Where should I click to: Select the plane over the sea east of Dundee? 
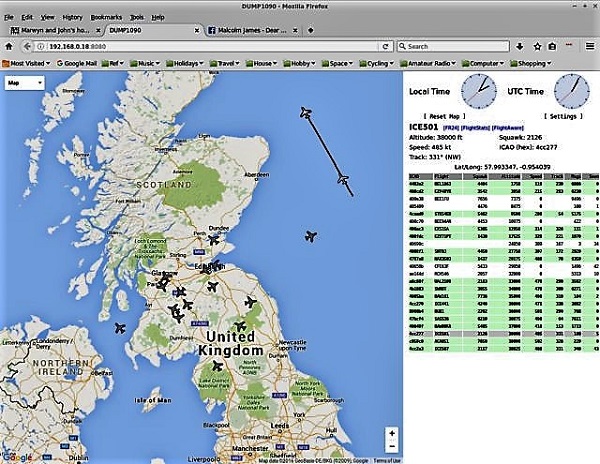[x=311, y=236]
